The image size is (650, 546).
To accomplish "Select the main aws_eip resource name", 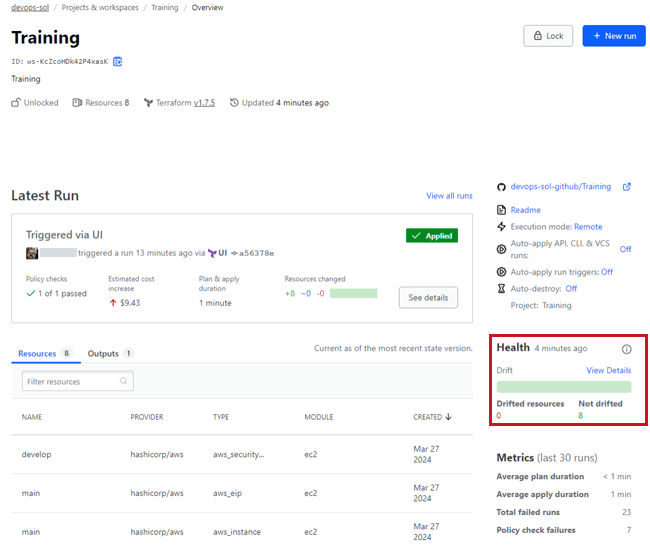I will [x=31, y=493].
